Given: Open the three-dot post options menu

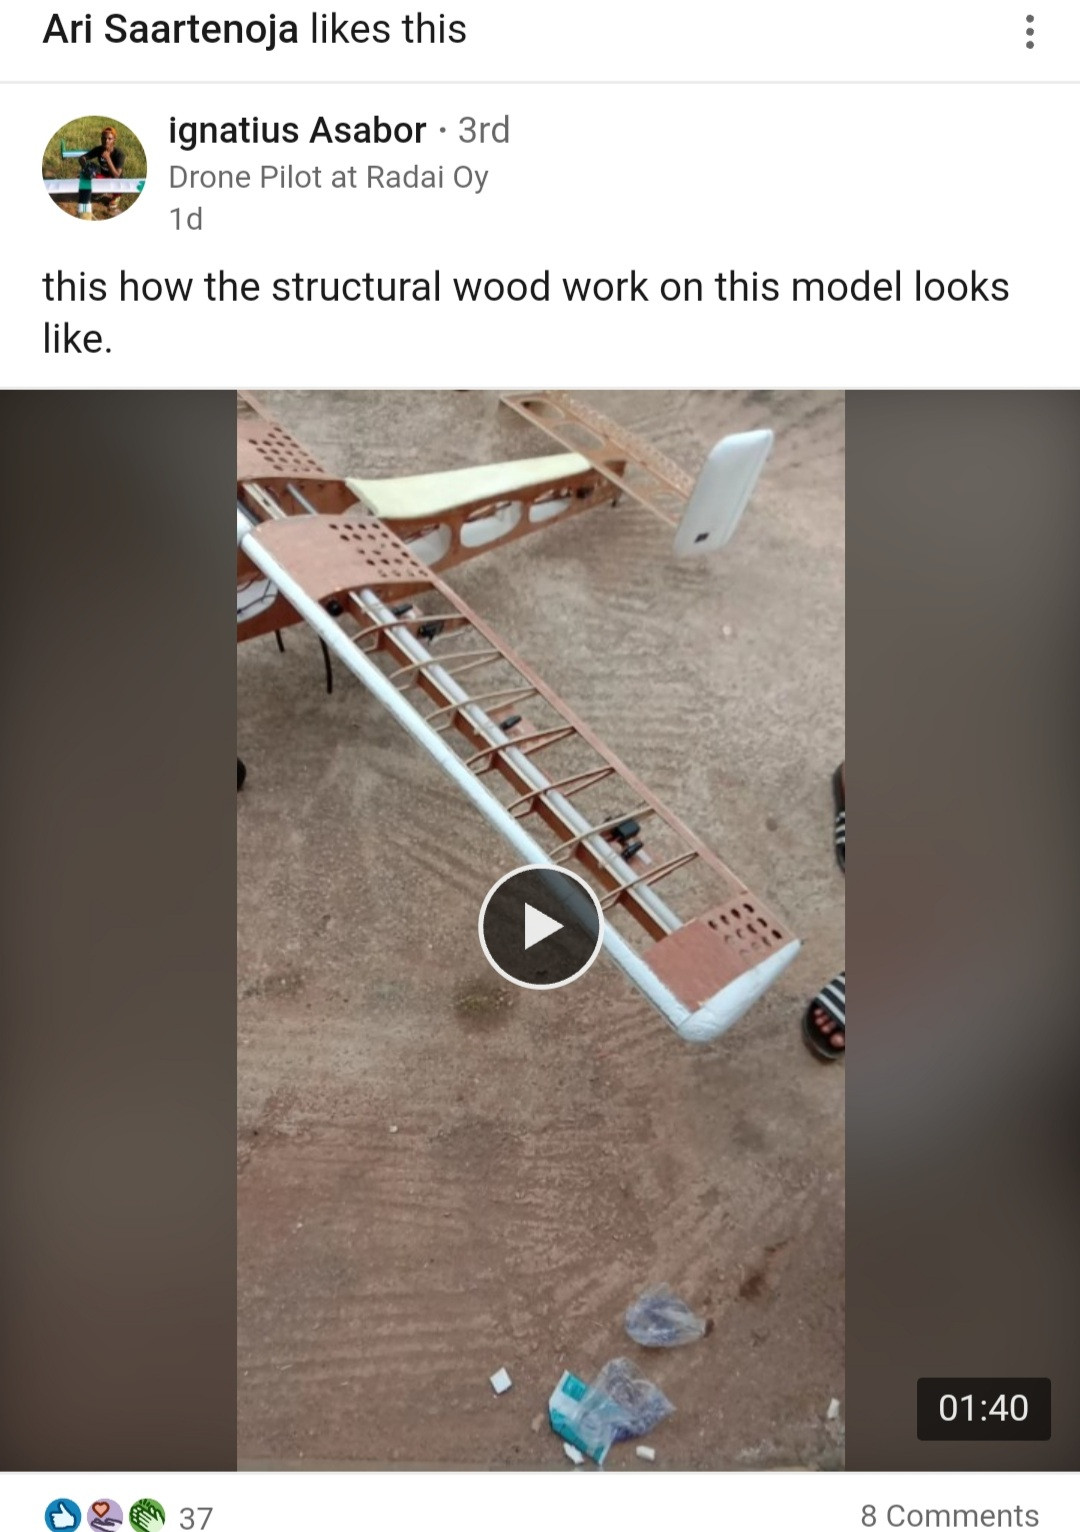Looking at the screenshot, I should pos(1029,32).
